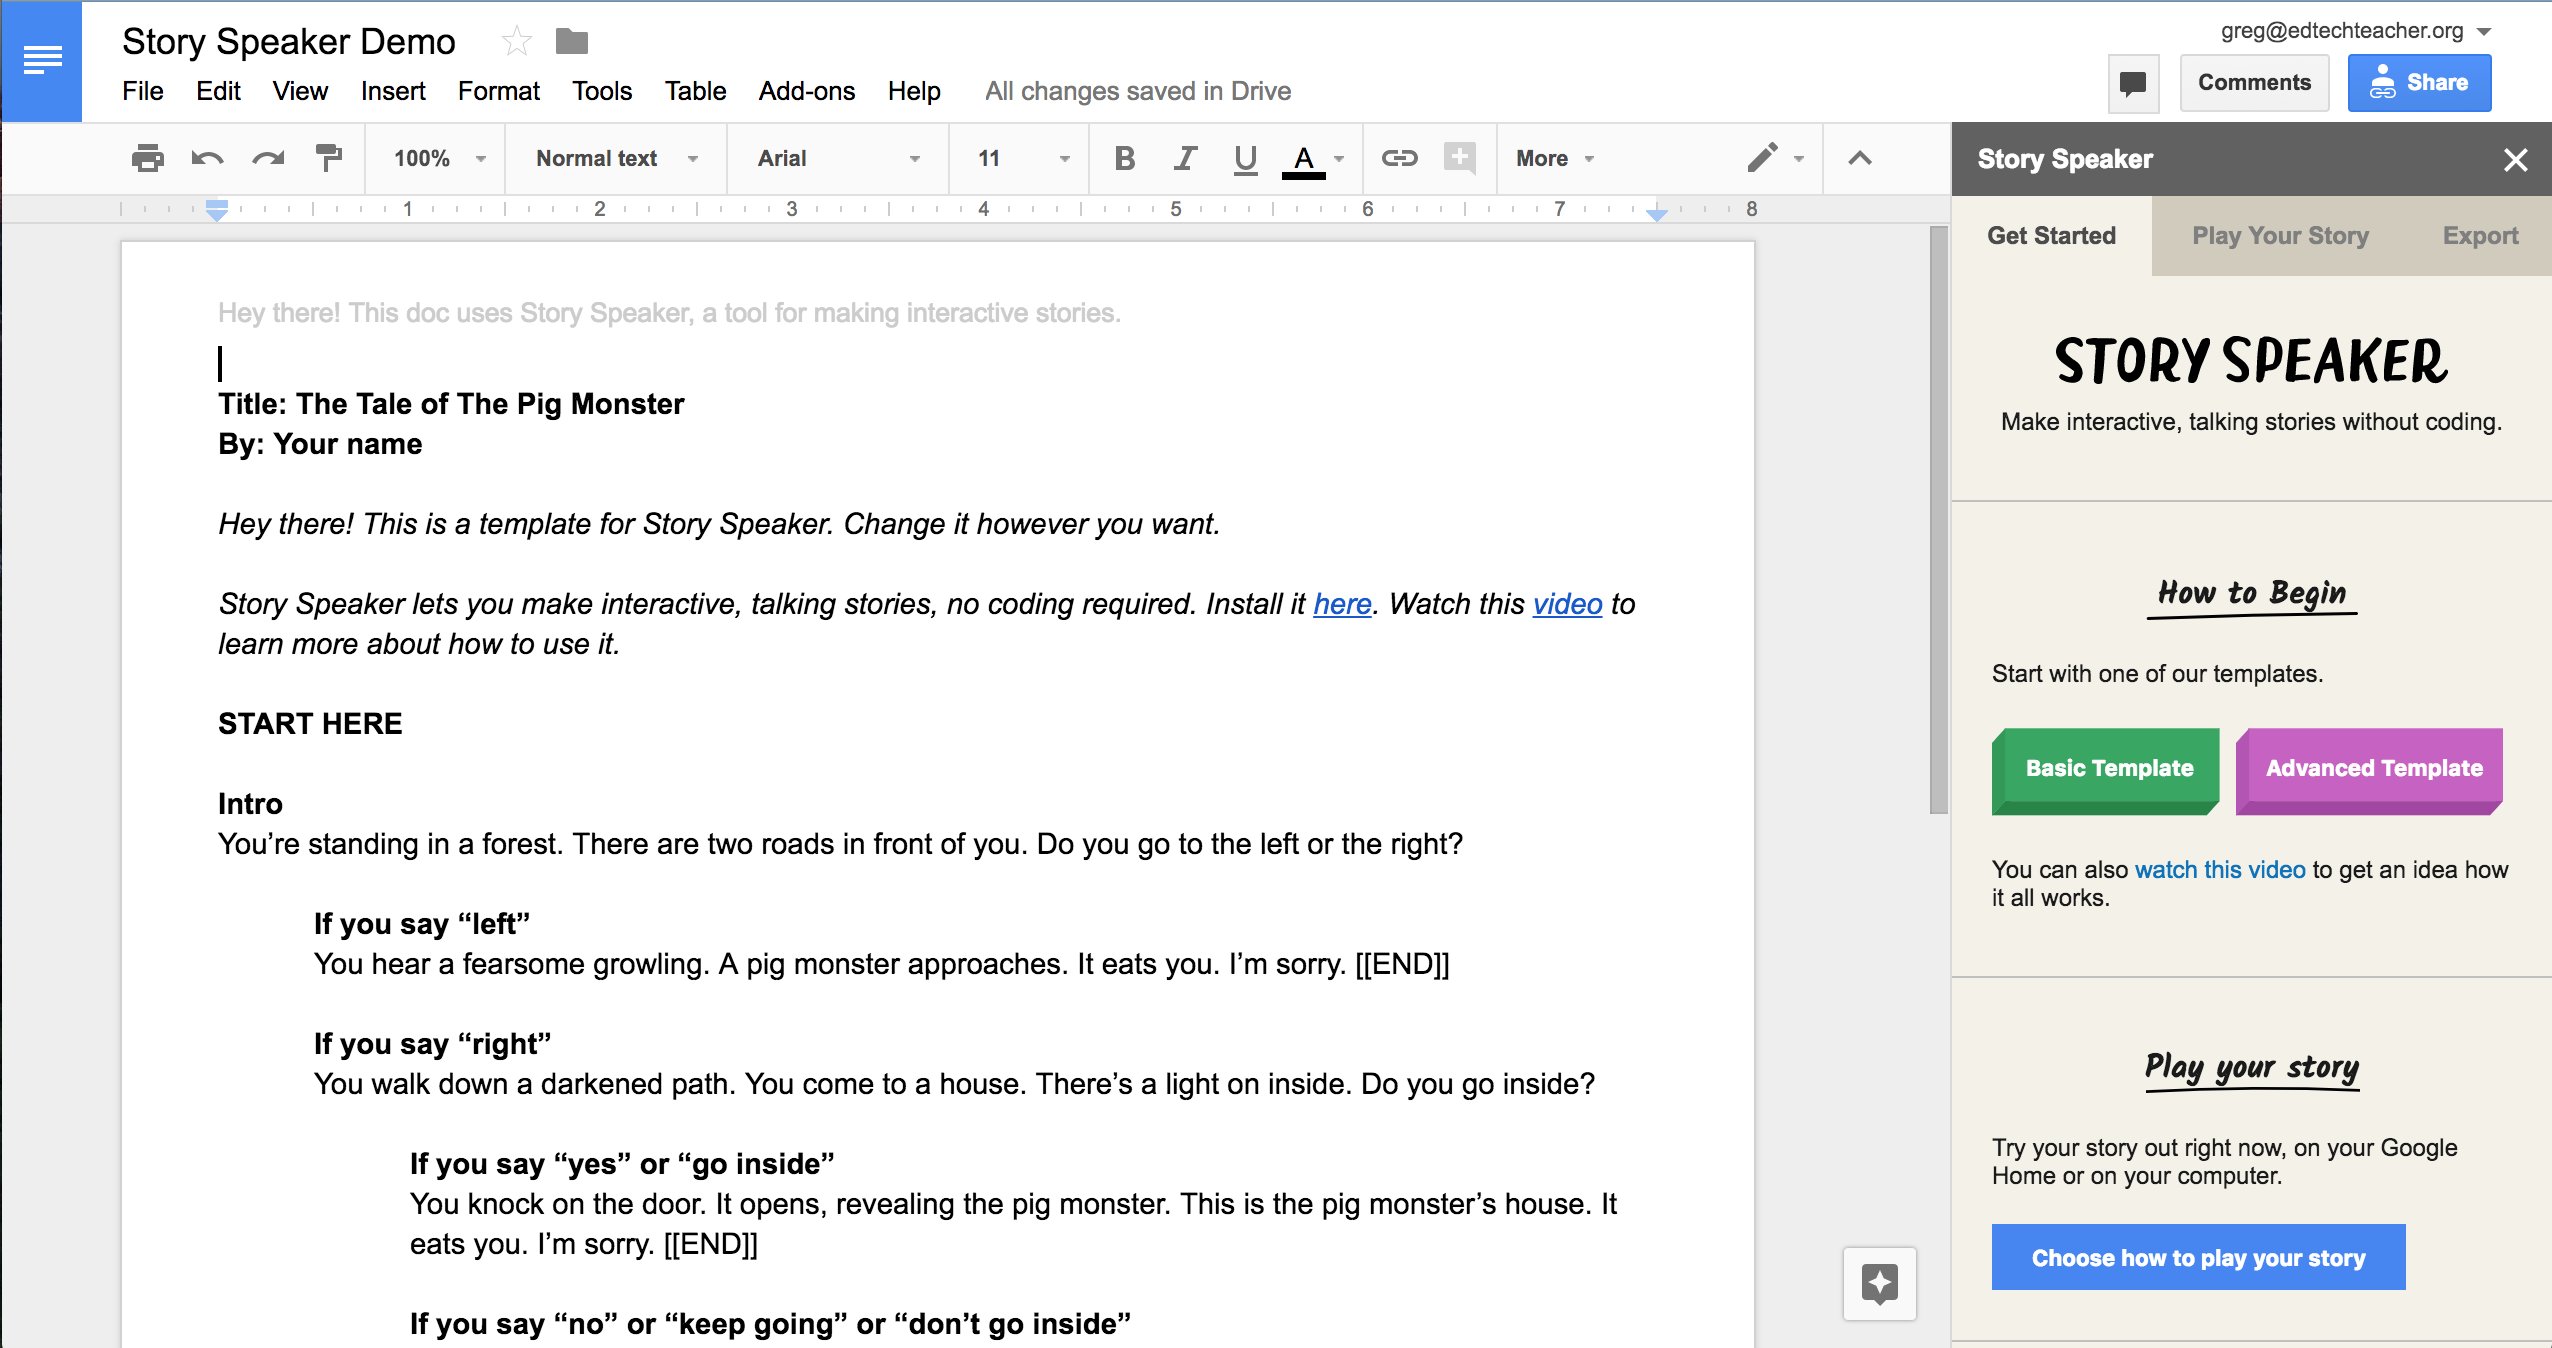Click the document vertical scrollbar
Screen dimensions: 2552x1348
pyautogui.click(x=1938, y=520)
